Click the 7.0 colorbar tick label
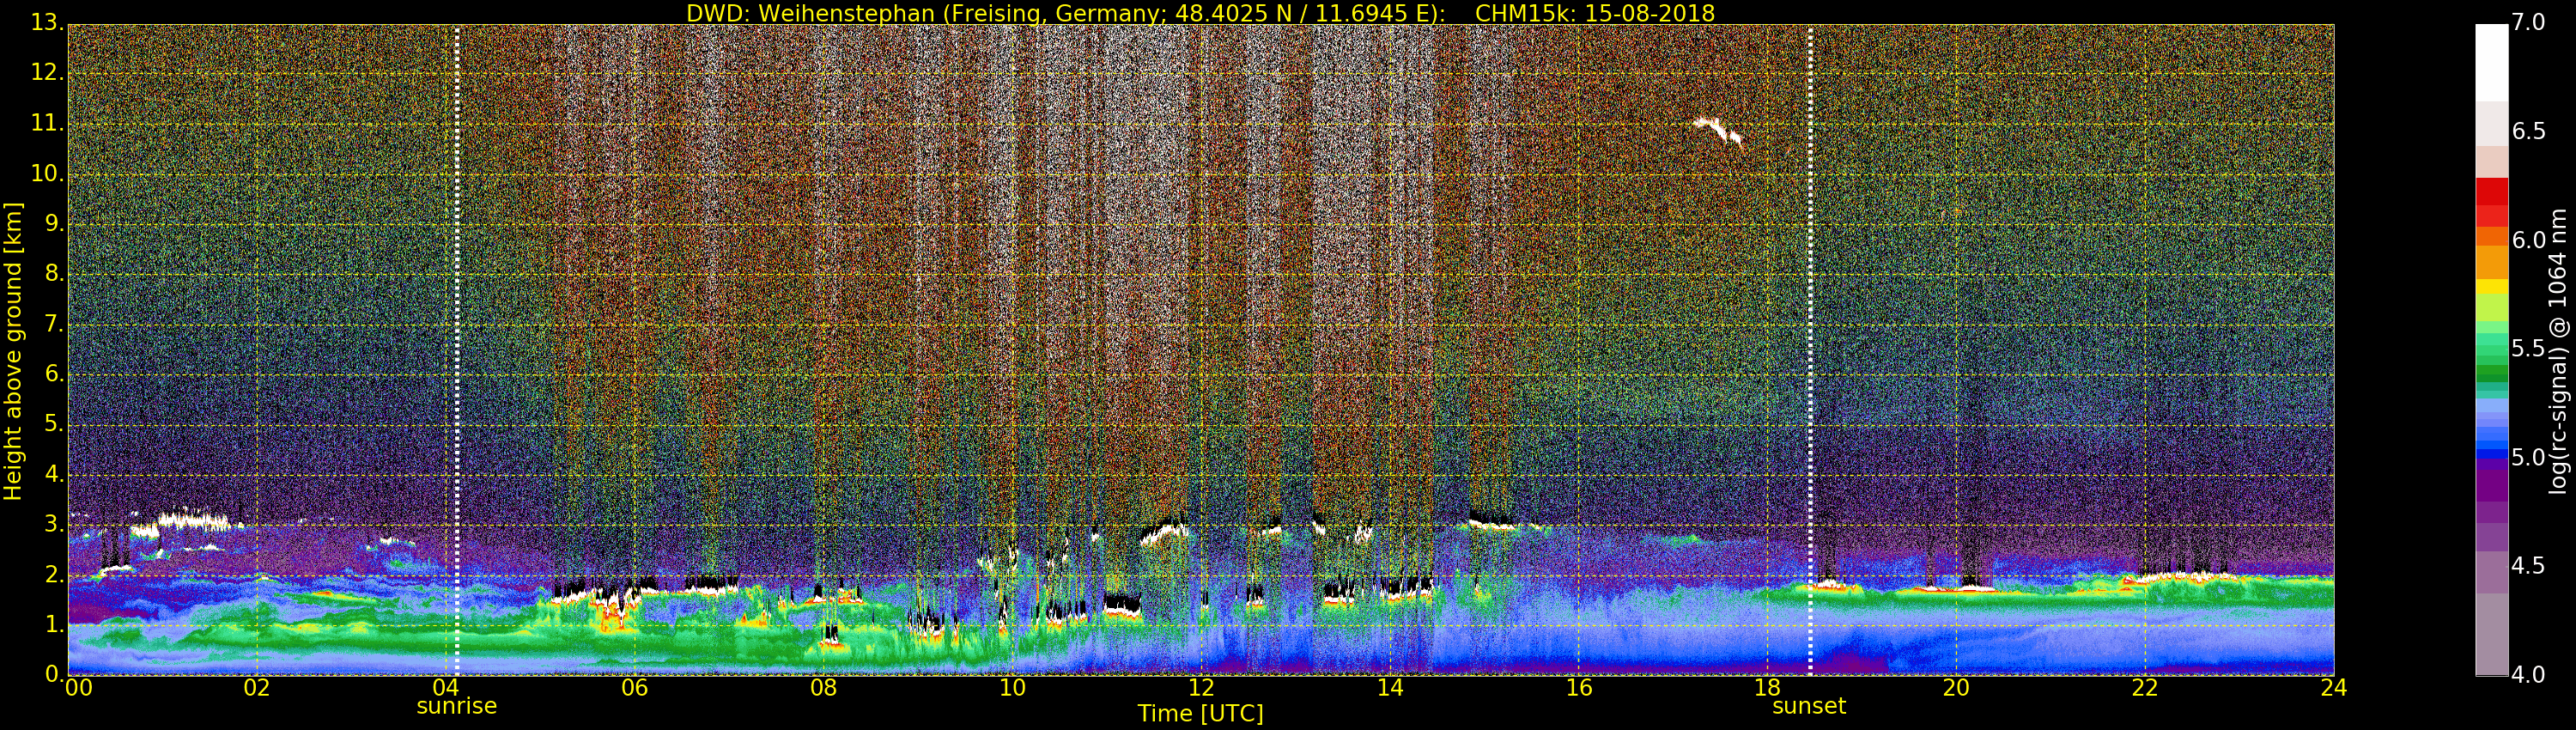Screen dimensions: 2576x730 (x=2528, y=22)
